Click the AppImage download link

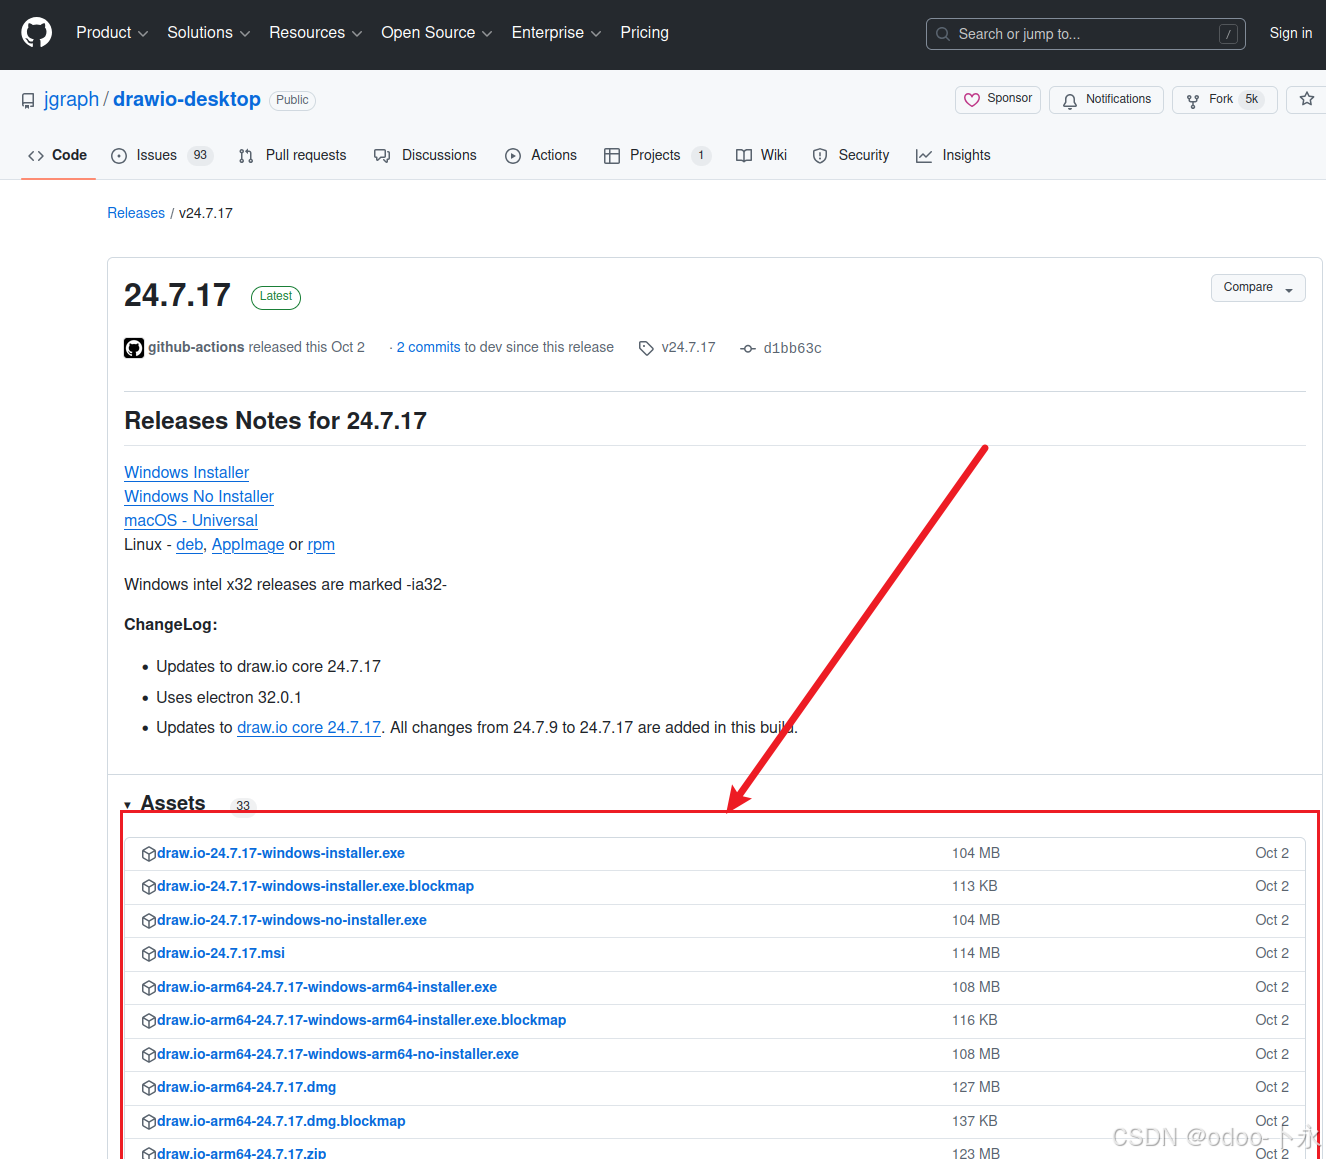(248, 544)
